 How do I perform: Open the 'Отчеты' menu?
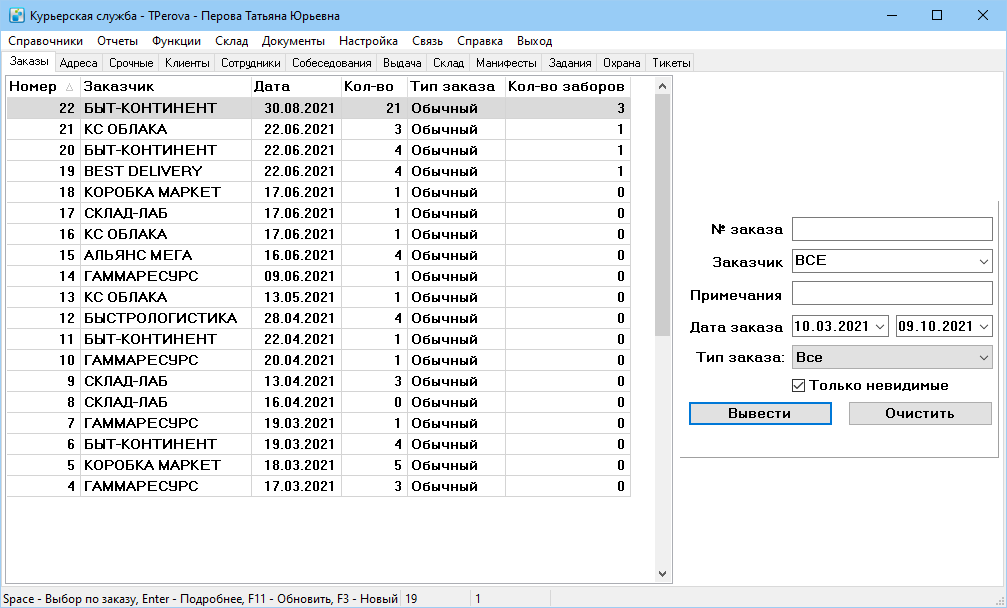click(118, 41)
